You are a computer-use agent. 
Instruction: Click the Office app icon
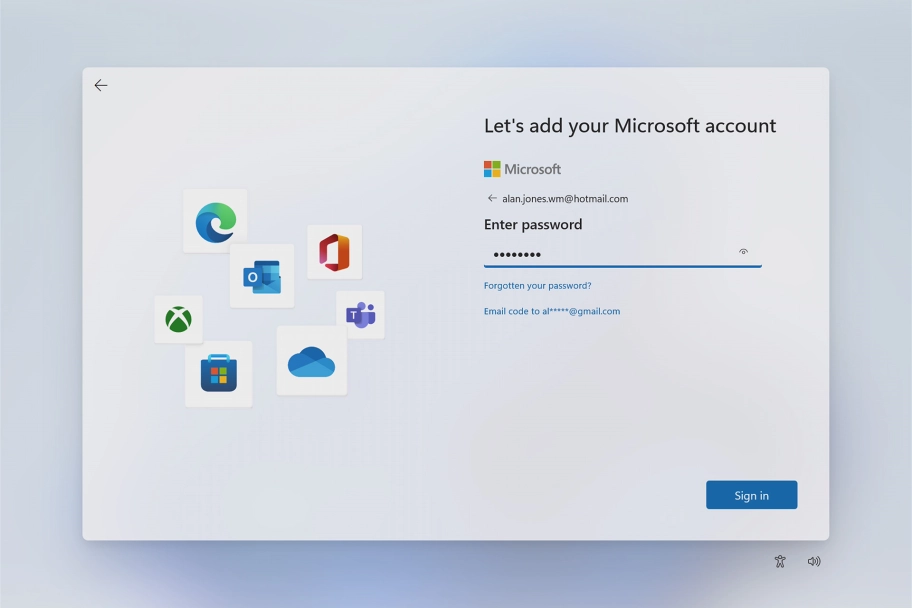pos(335,252)
